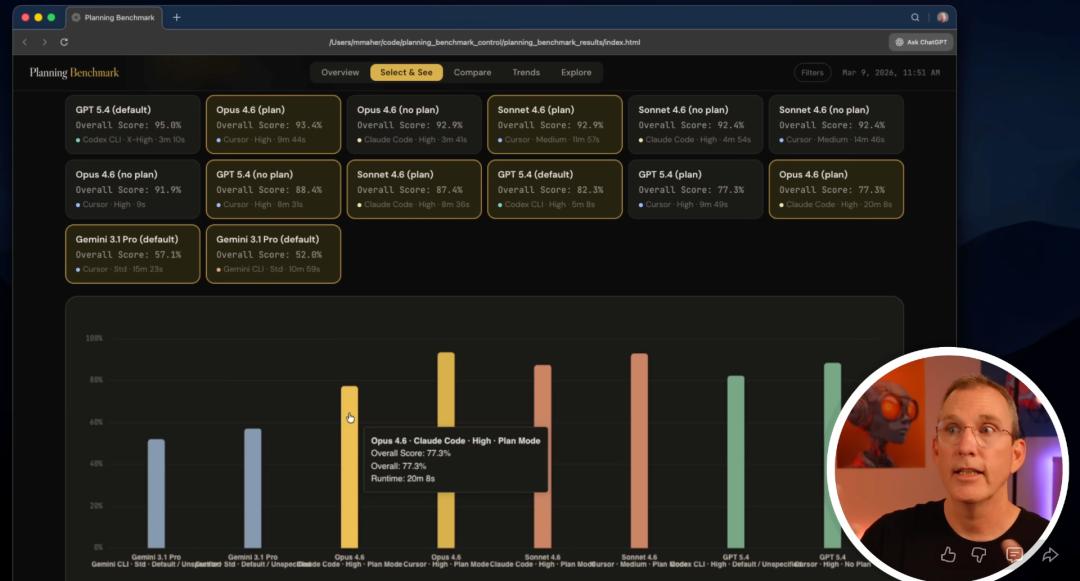Reload the page with refresh icon

[64, 42]
